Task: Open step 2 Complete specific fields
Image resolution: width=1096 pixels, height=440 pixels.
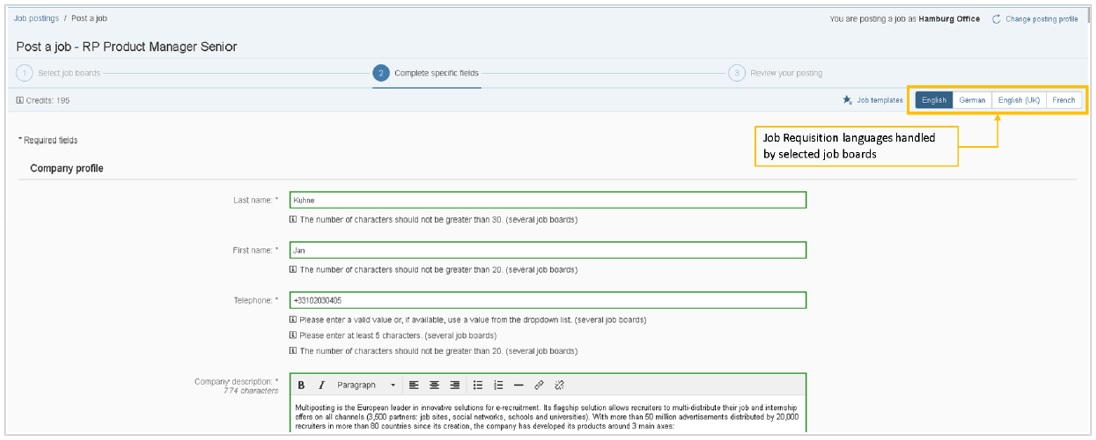Action: [x=427, y=73]
